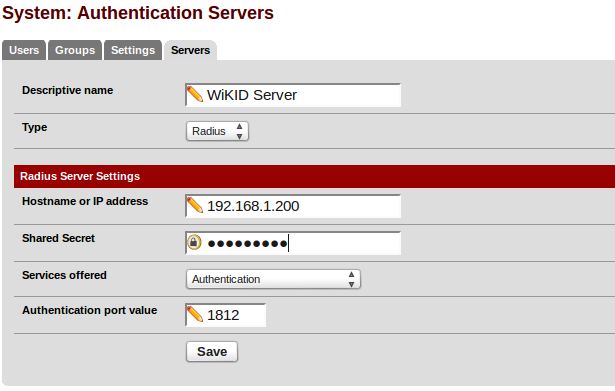Click into the Shared Secret password field
The image size is (615, 391).
click(293, 243)
